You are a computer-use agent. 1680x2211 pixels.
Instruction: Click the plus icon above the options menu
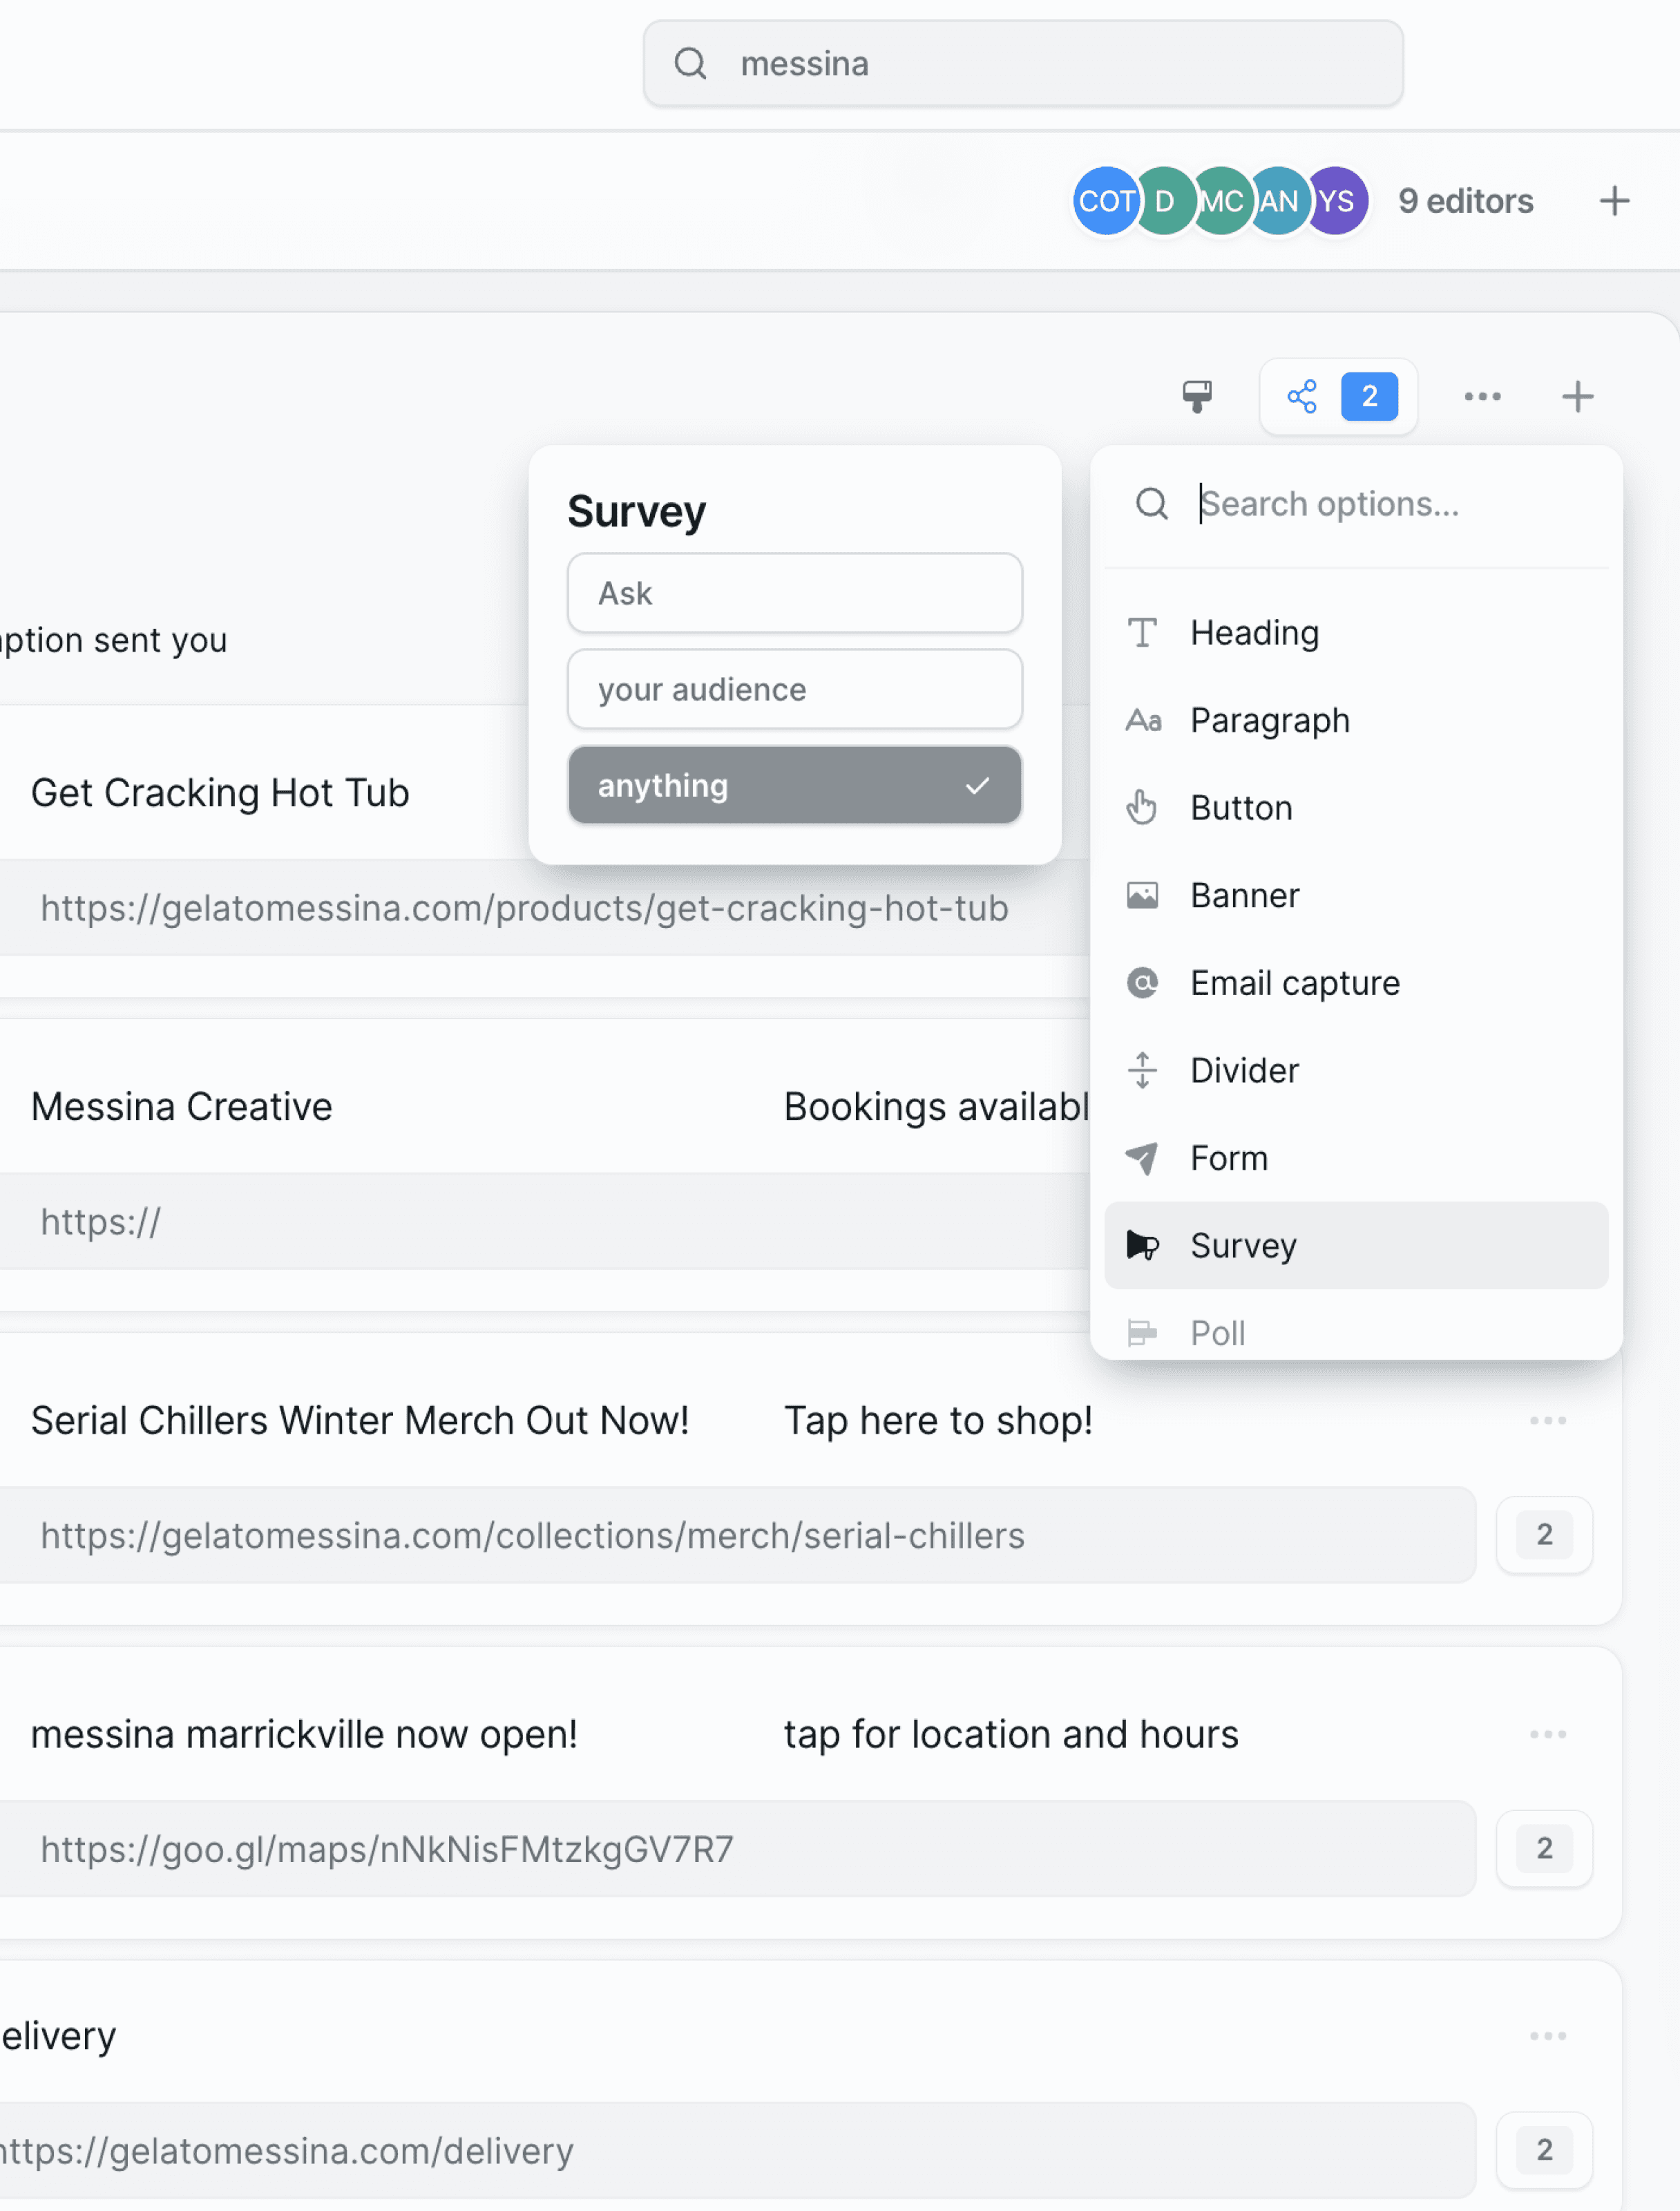tap(1577, 396)
